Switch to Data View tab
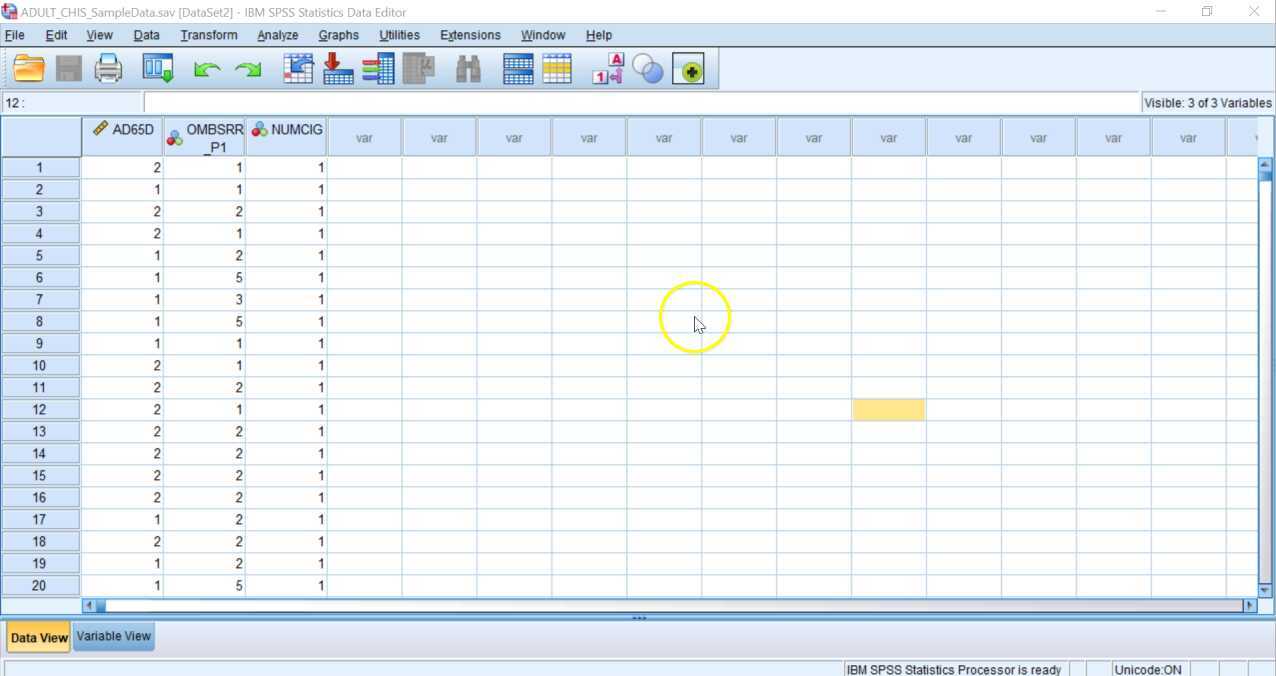Image resolution: width=1276 pixels, height=676 pixels. [x=39, y=637]
